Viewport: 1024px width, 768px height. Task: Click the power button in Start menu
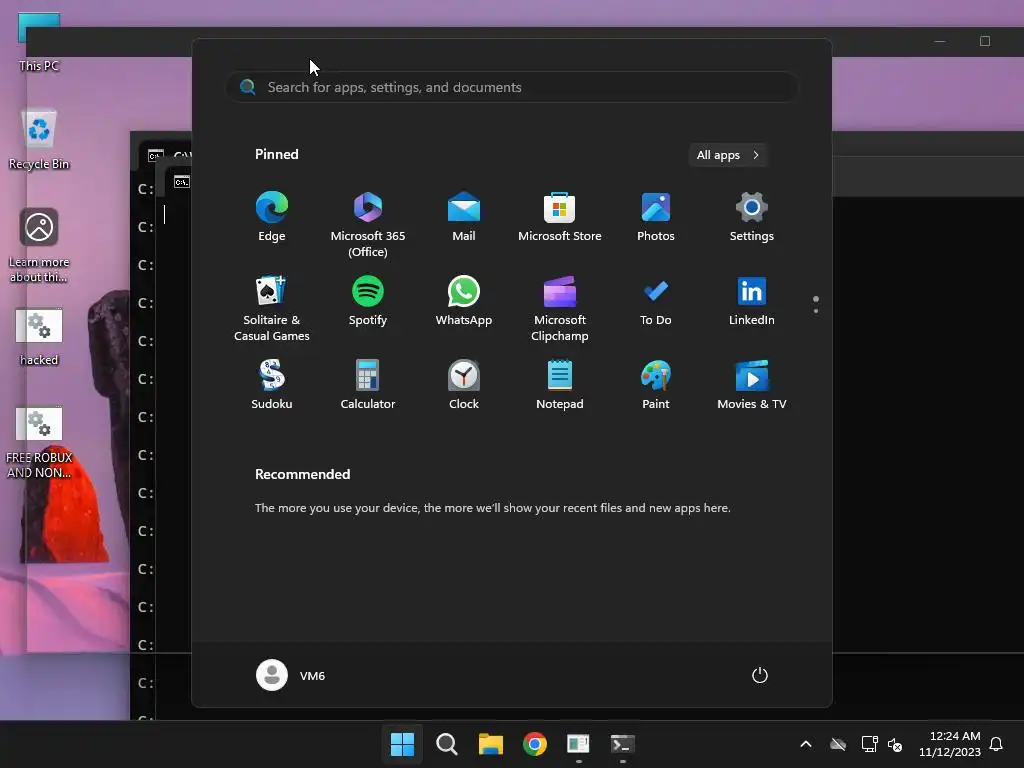click(760, 675)
